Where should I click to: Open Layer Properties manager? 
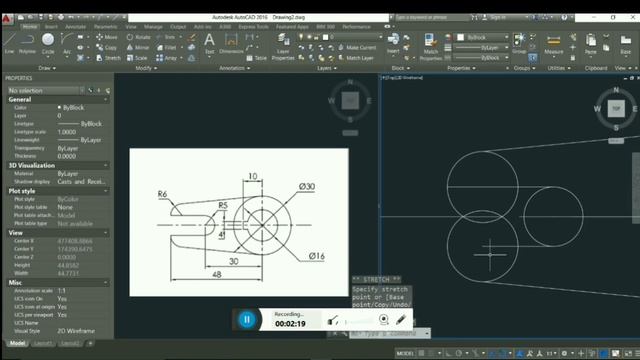coord(283,47)
